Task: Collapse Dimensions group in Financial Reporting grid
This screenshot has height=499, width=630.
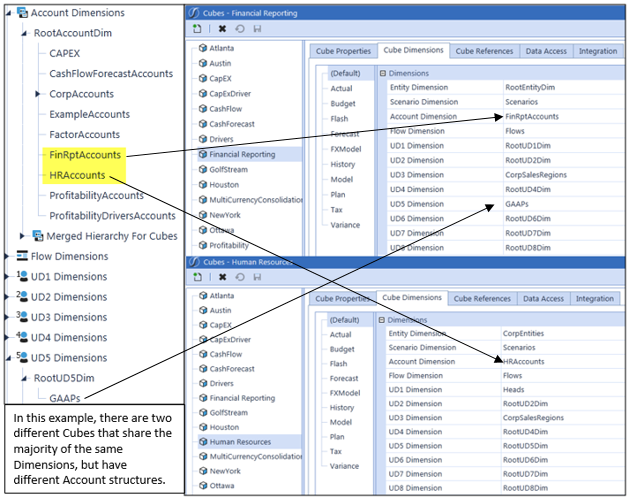Action: (x=382, y=73)
